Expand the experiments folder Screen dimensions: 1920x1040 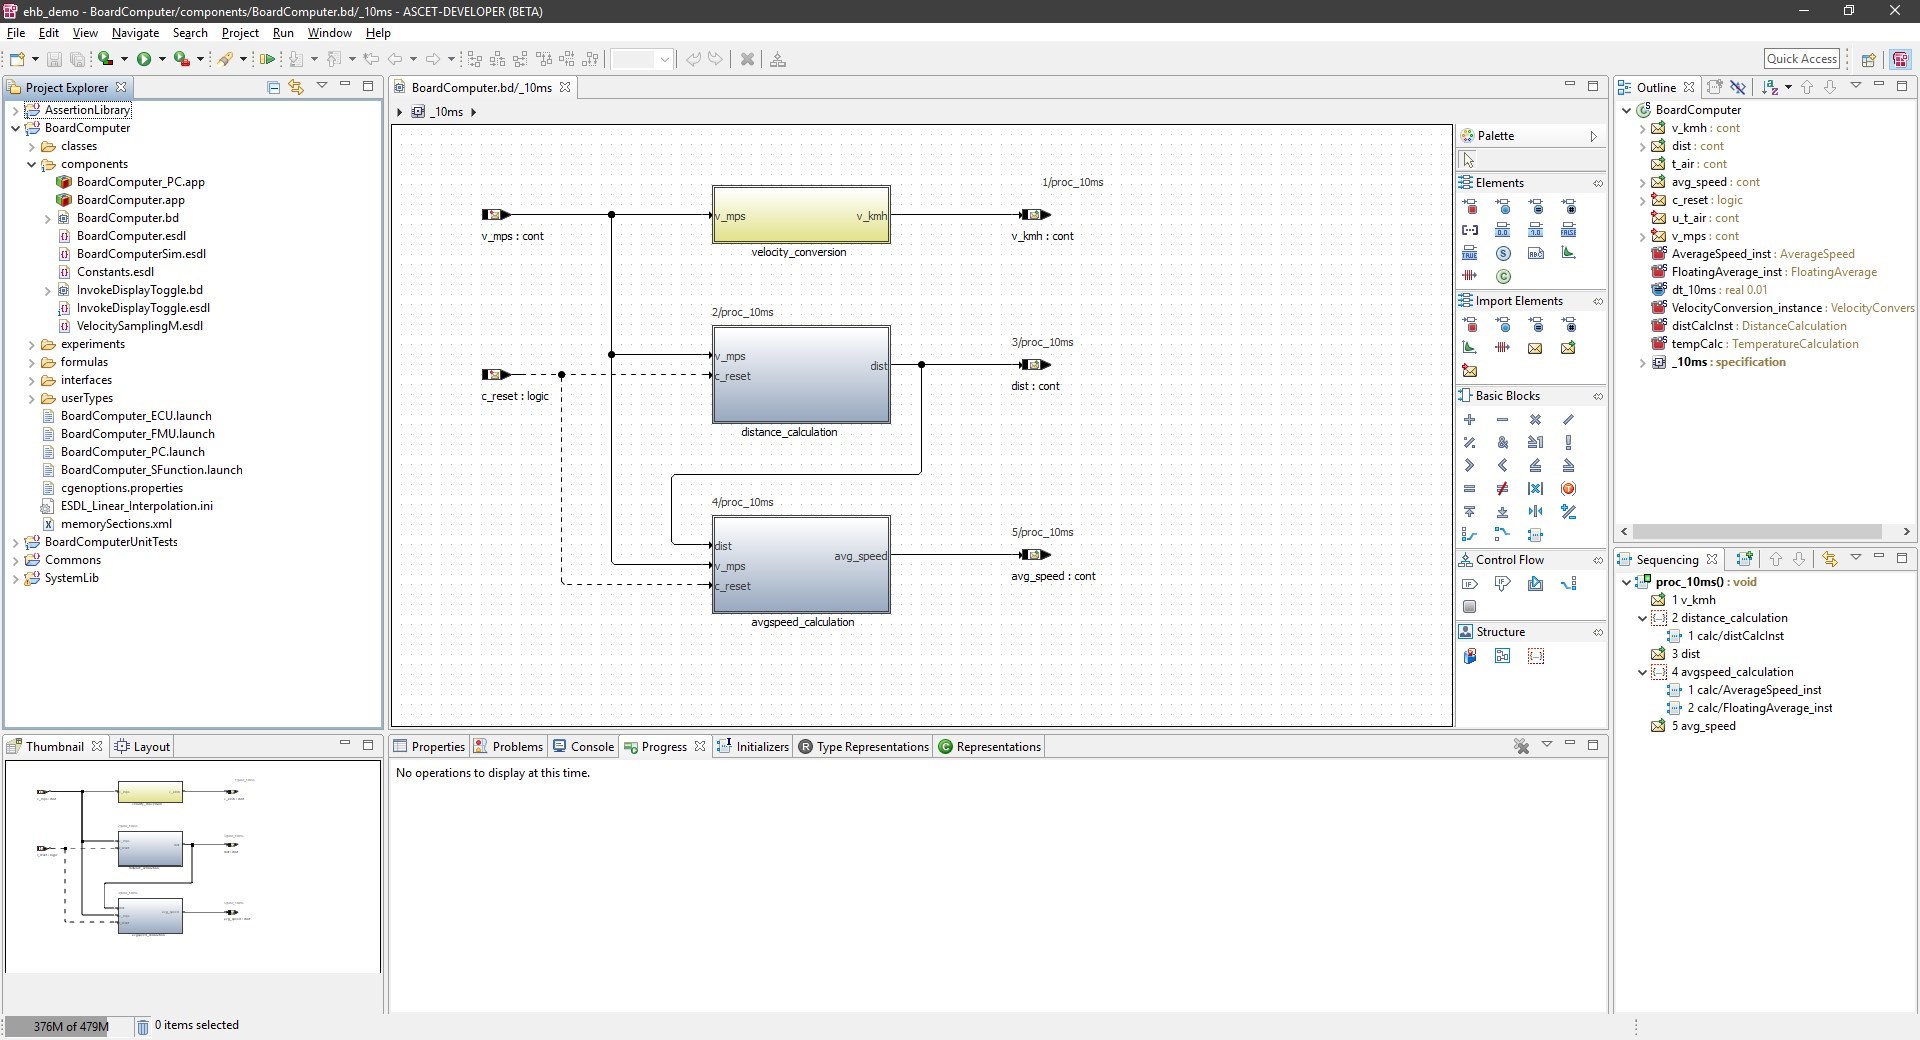click(x=32, y=344)
